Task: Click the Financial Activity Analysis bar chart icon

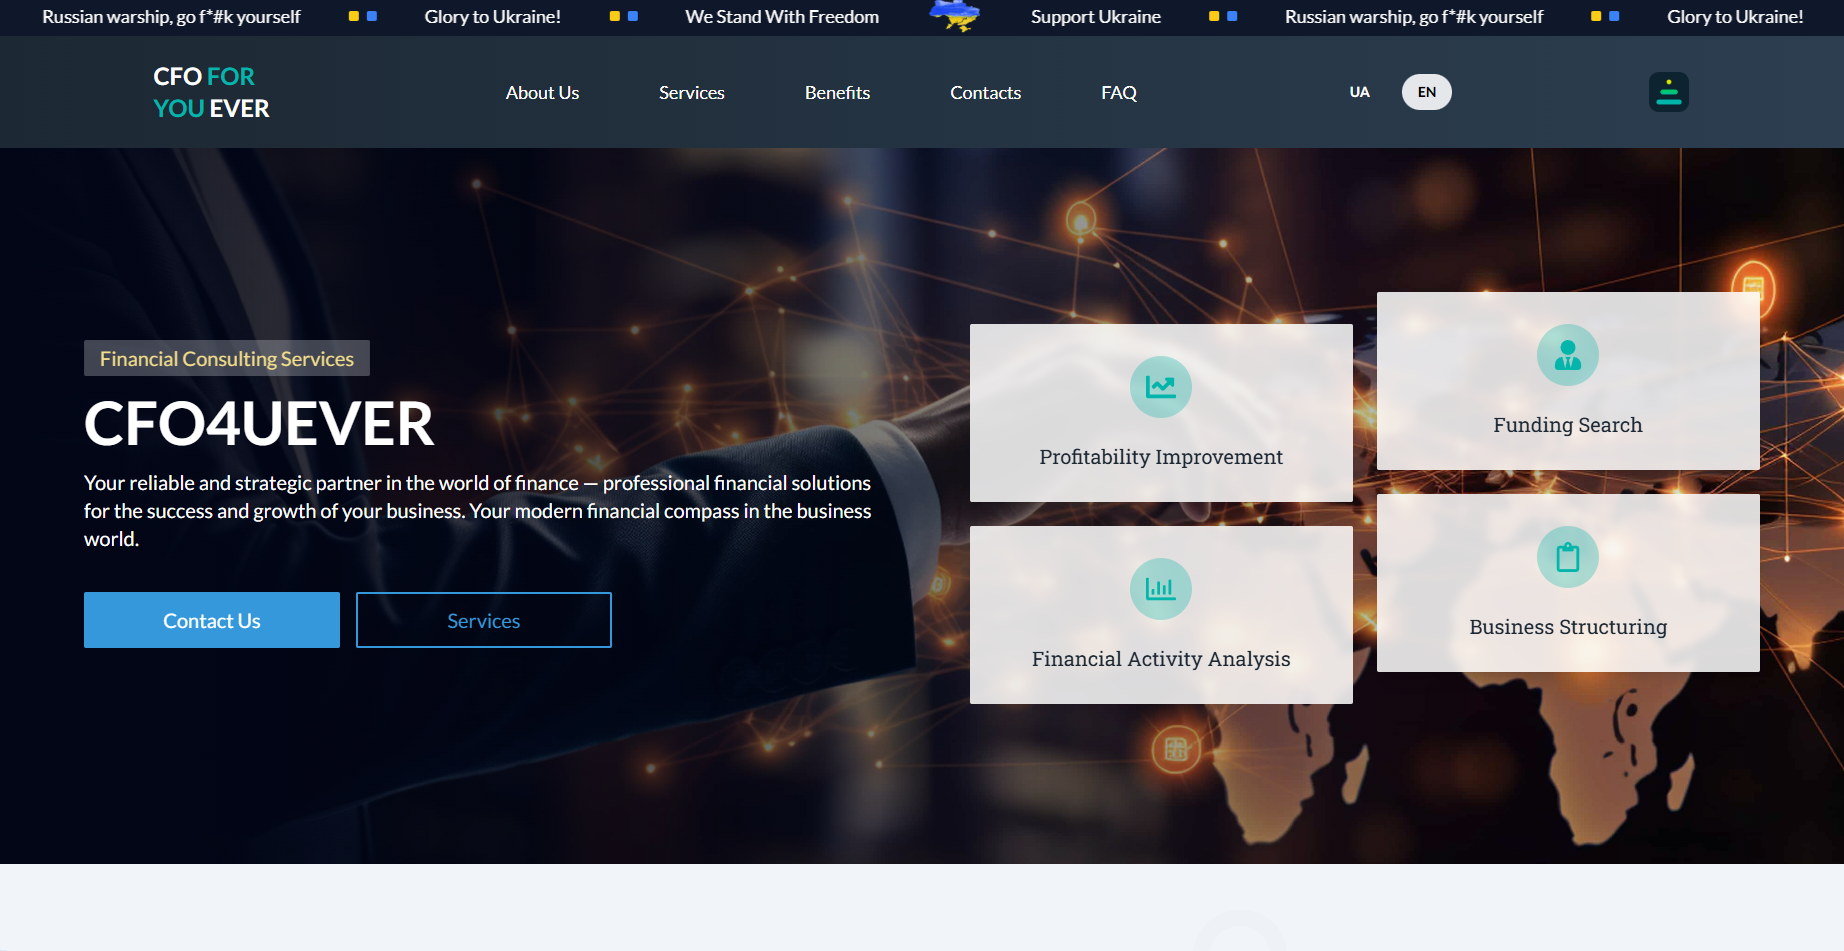Action: point(1160,589)
